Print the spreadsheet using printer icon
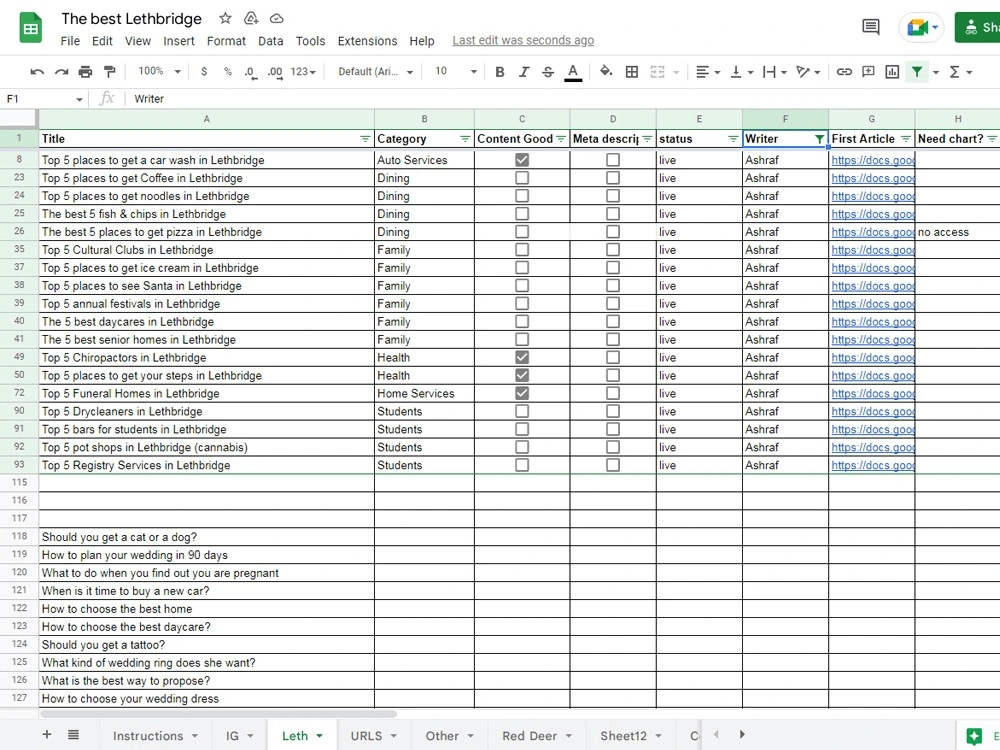 tap(85, 72)
